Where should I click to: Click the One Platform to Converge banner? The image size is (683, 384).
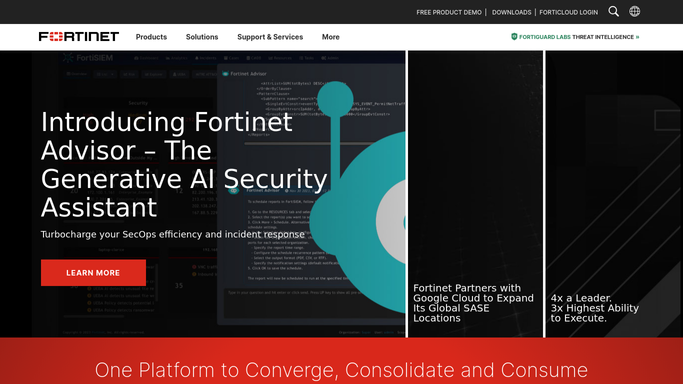pos(341,370)
